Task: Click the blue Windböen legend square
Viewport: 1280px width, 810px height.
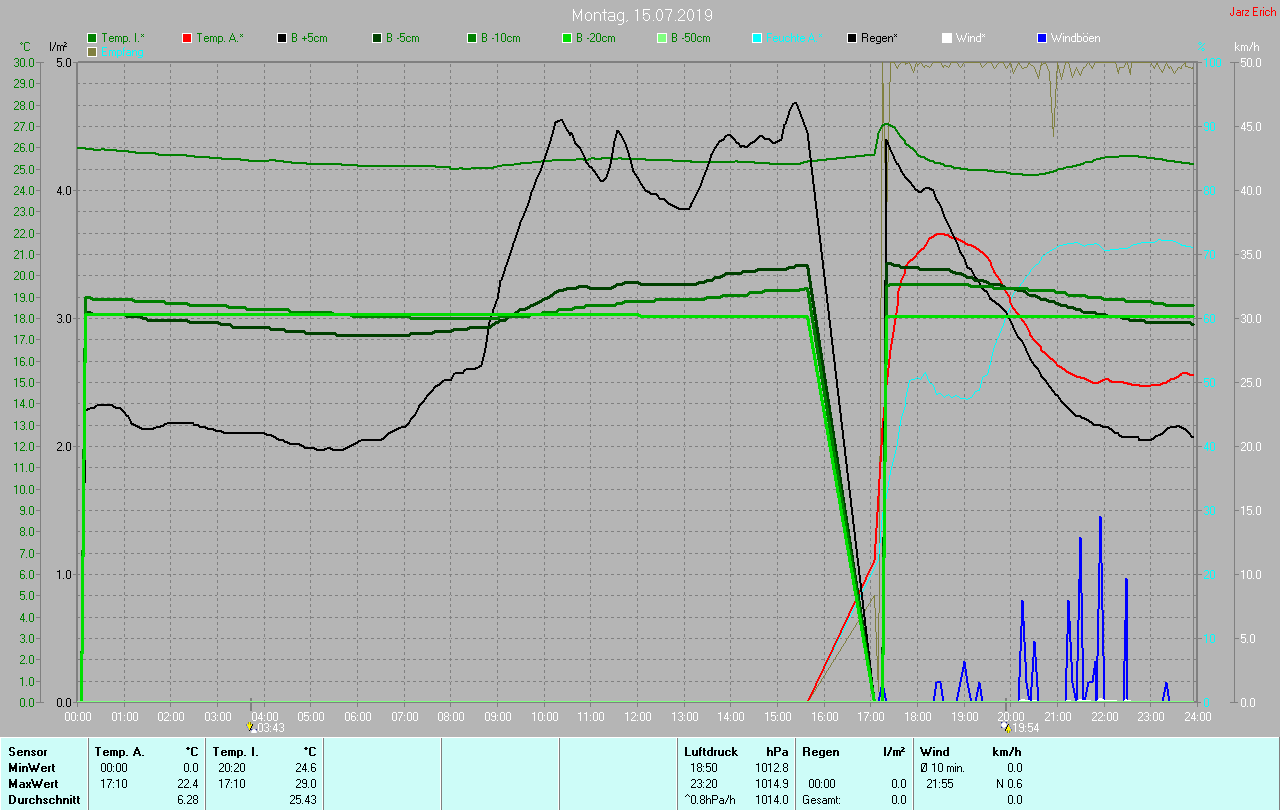Action: [x=1041, y=38]
